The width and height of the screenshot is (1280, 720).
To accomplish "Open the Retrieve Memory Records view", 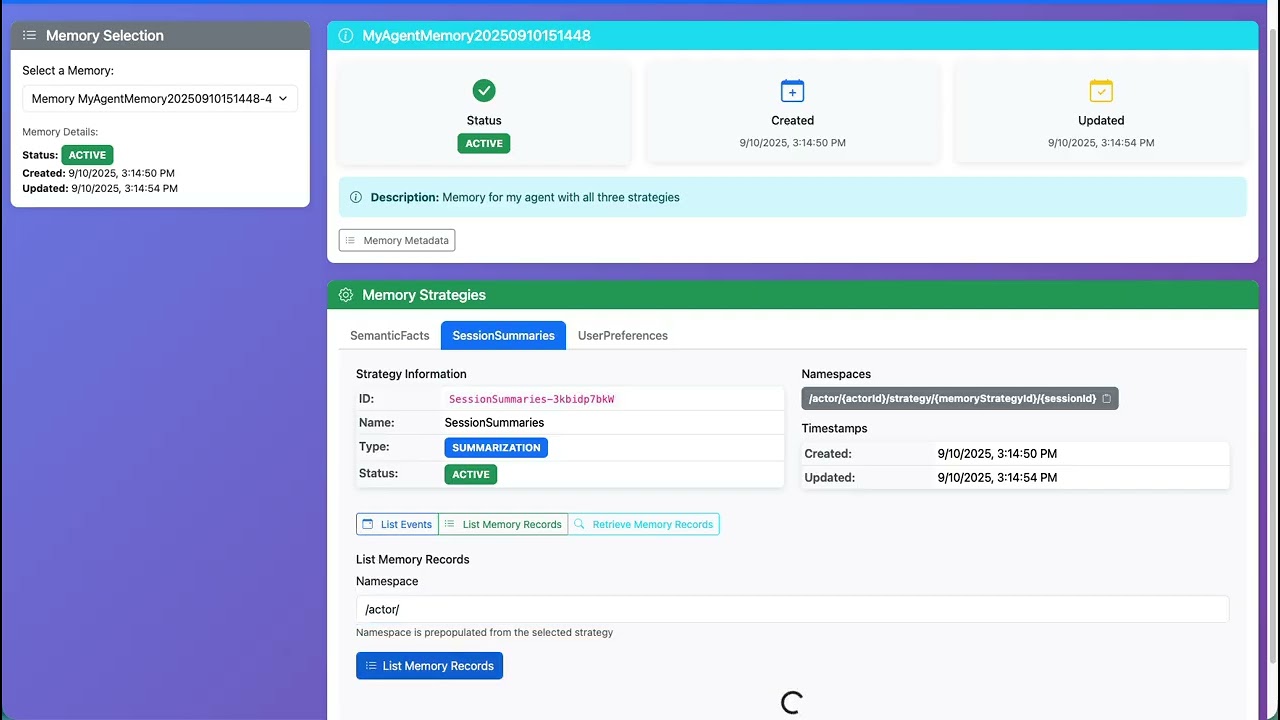I will [643, 524].
